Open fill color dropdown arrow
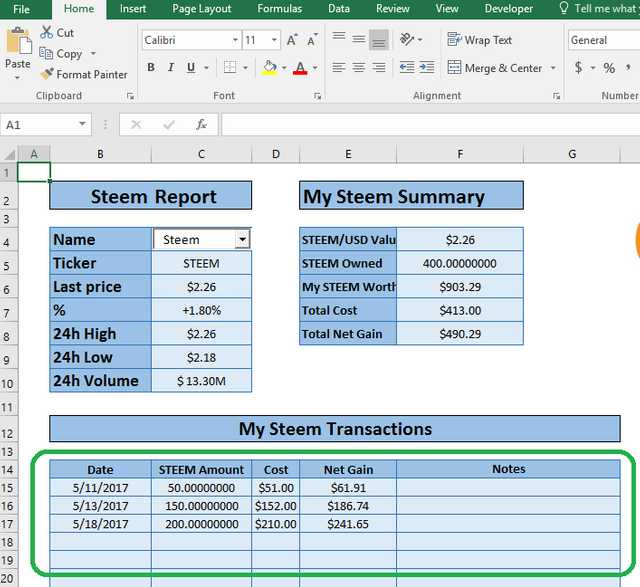 tap(284, 68)
